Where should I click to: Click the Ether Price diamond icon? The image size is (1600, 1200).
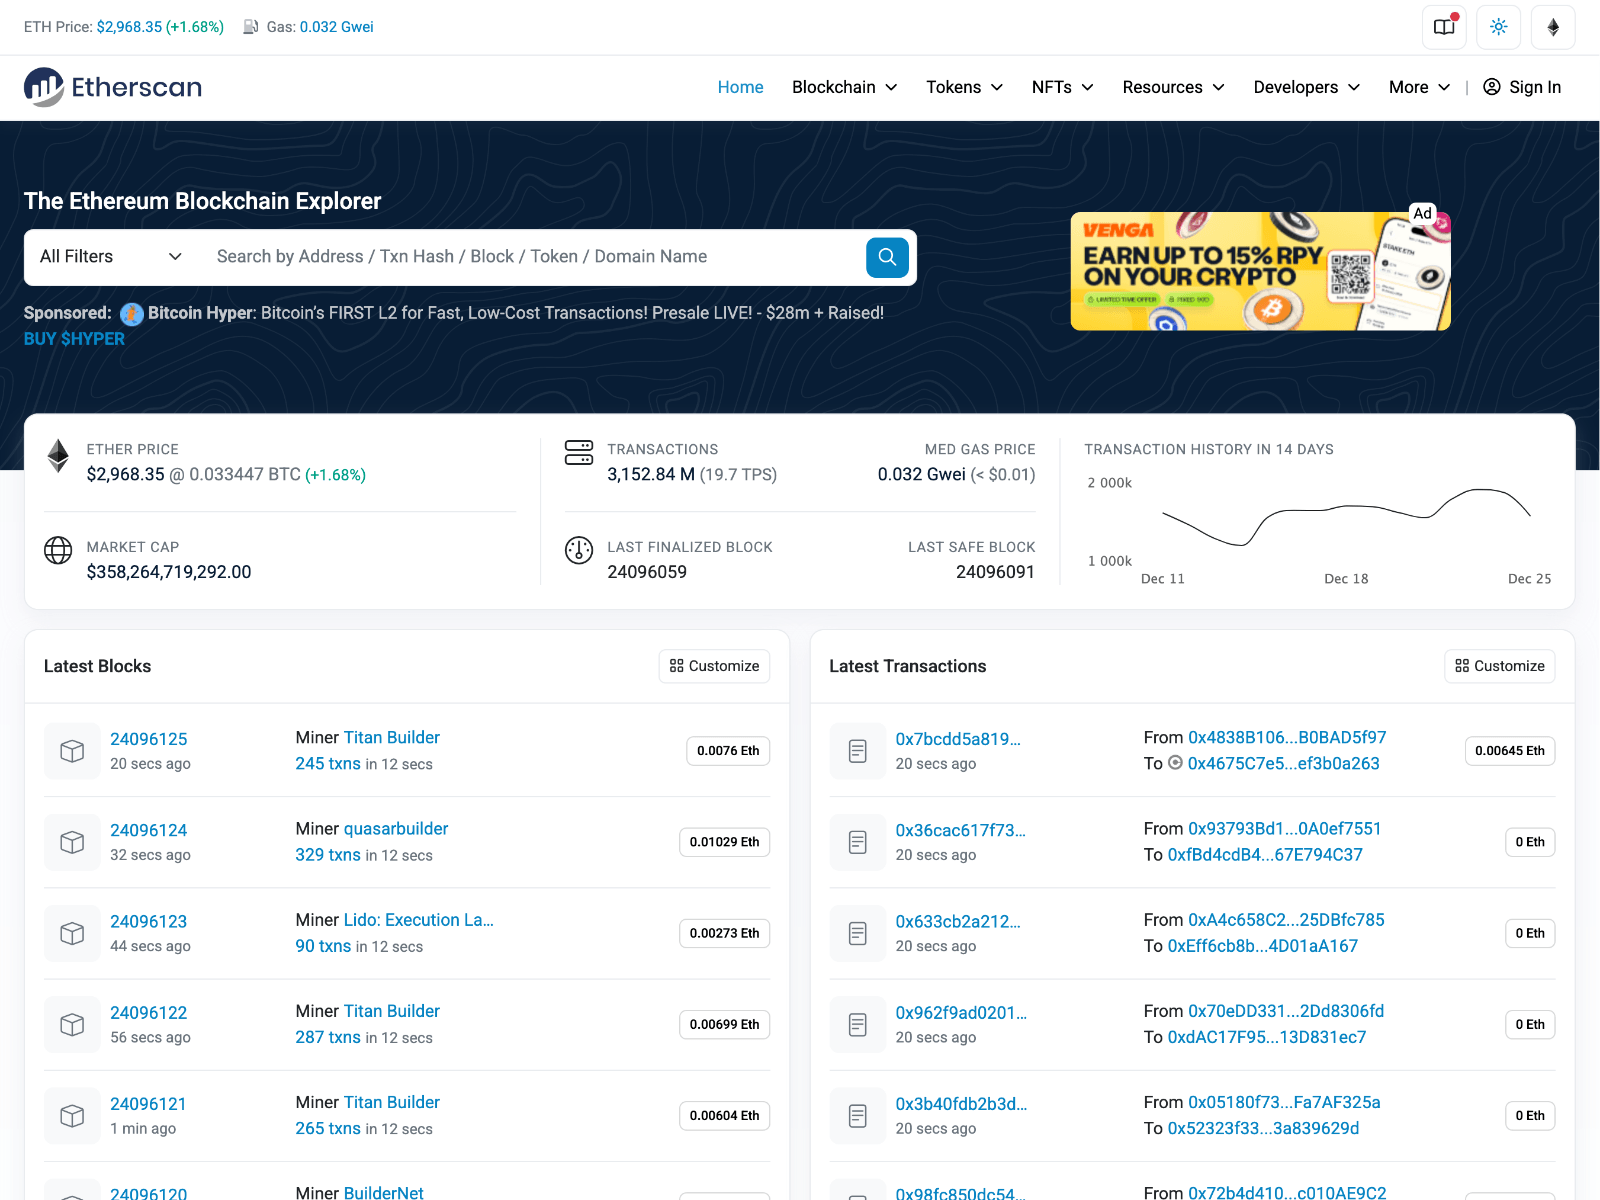click(58, 456)
